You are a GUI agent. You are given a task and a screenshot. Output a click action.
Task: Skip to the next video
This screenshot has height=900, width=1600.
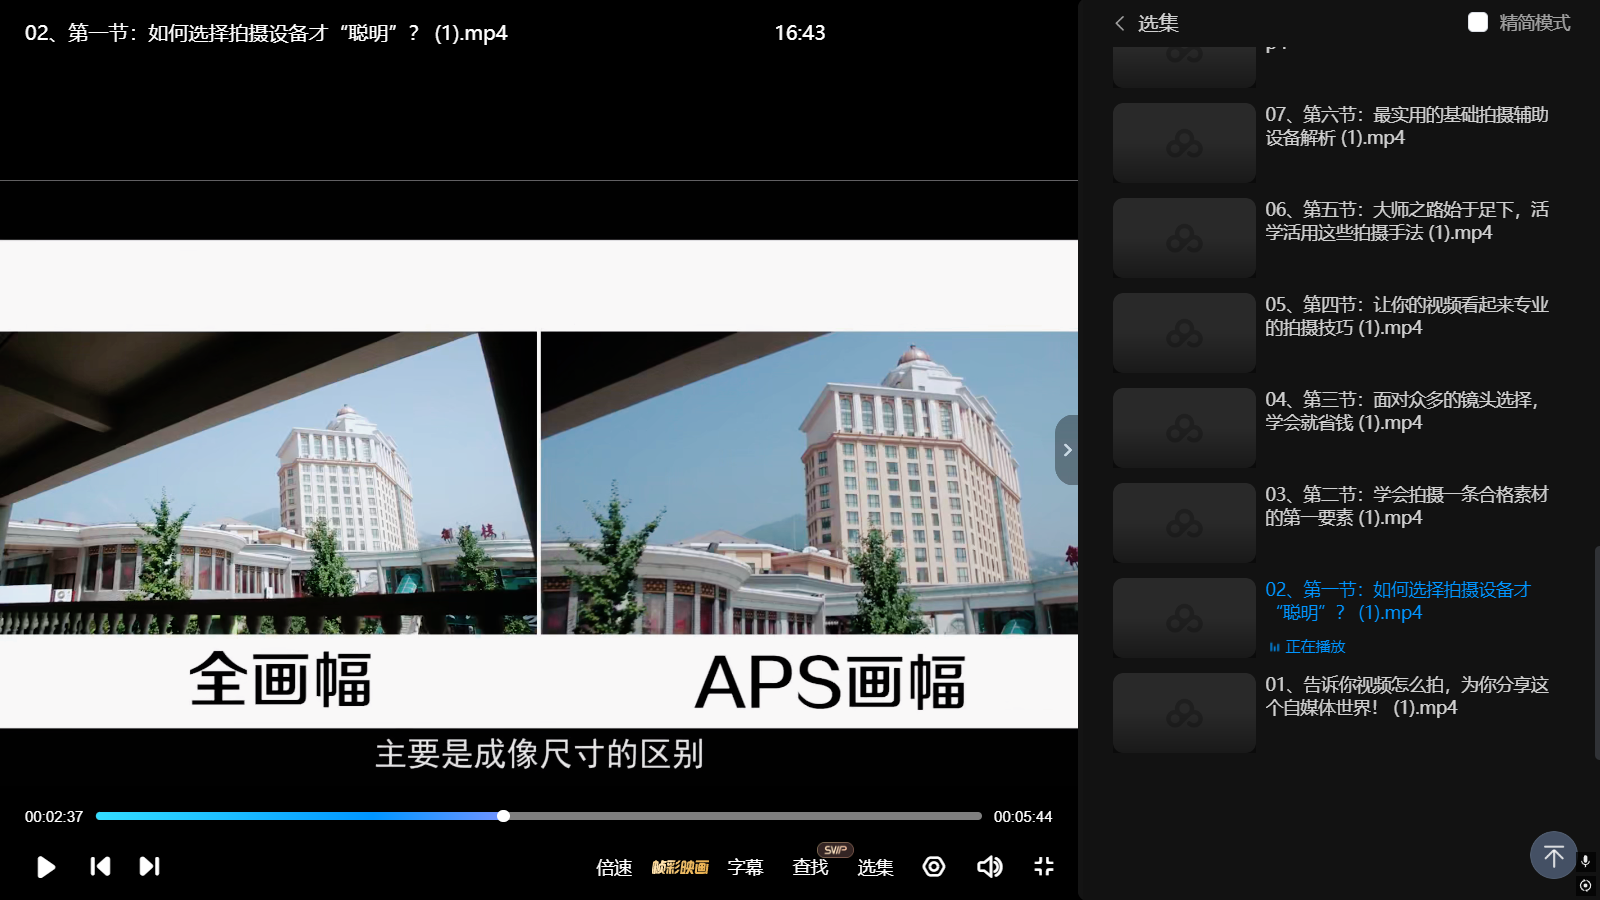(149, 866)
